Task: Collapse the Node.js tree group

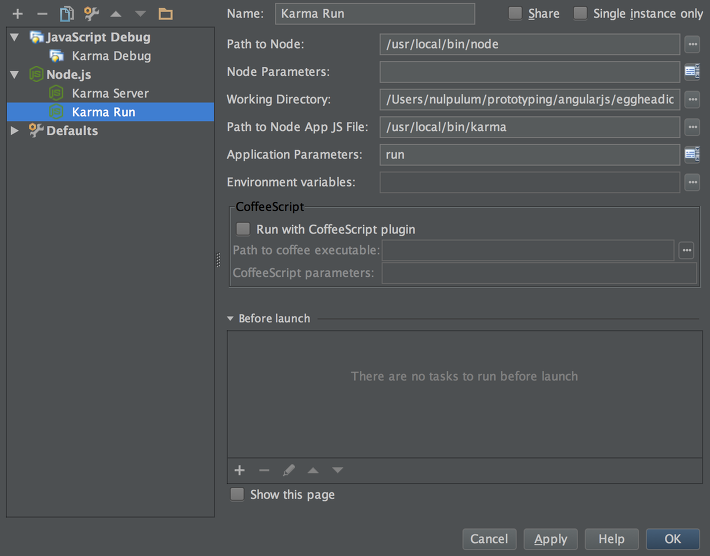Action: pyautogui.click(x=15, y=75)
